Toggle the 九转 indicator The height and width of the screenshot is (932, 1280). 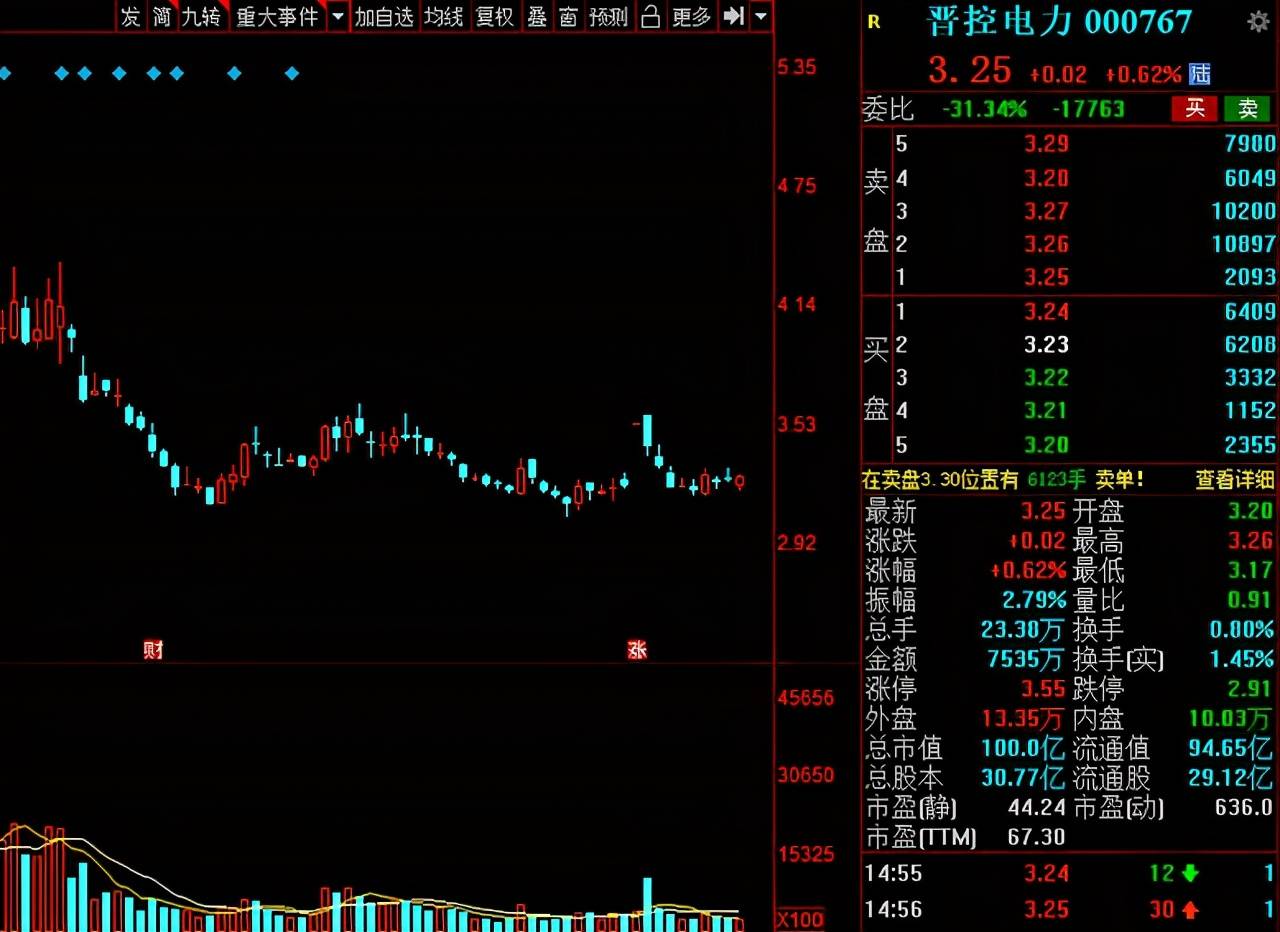tap(200, 16)
